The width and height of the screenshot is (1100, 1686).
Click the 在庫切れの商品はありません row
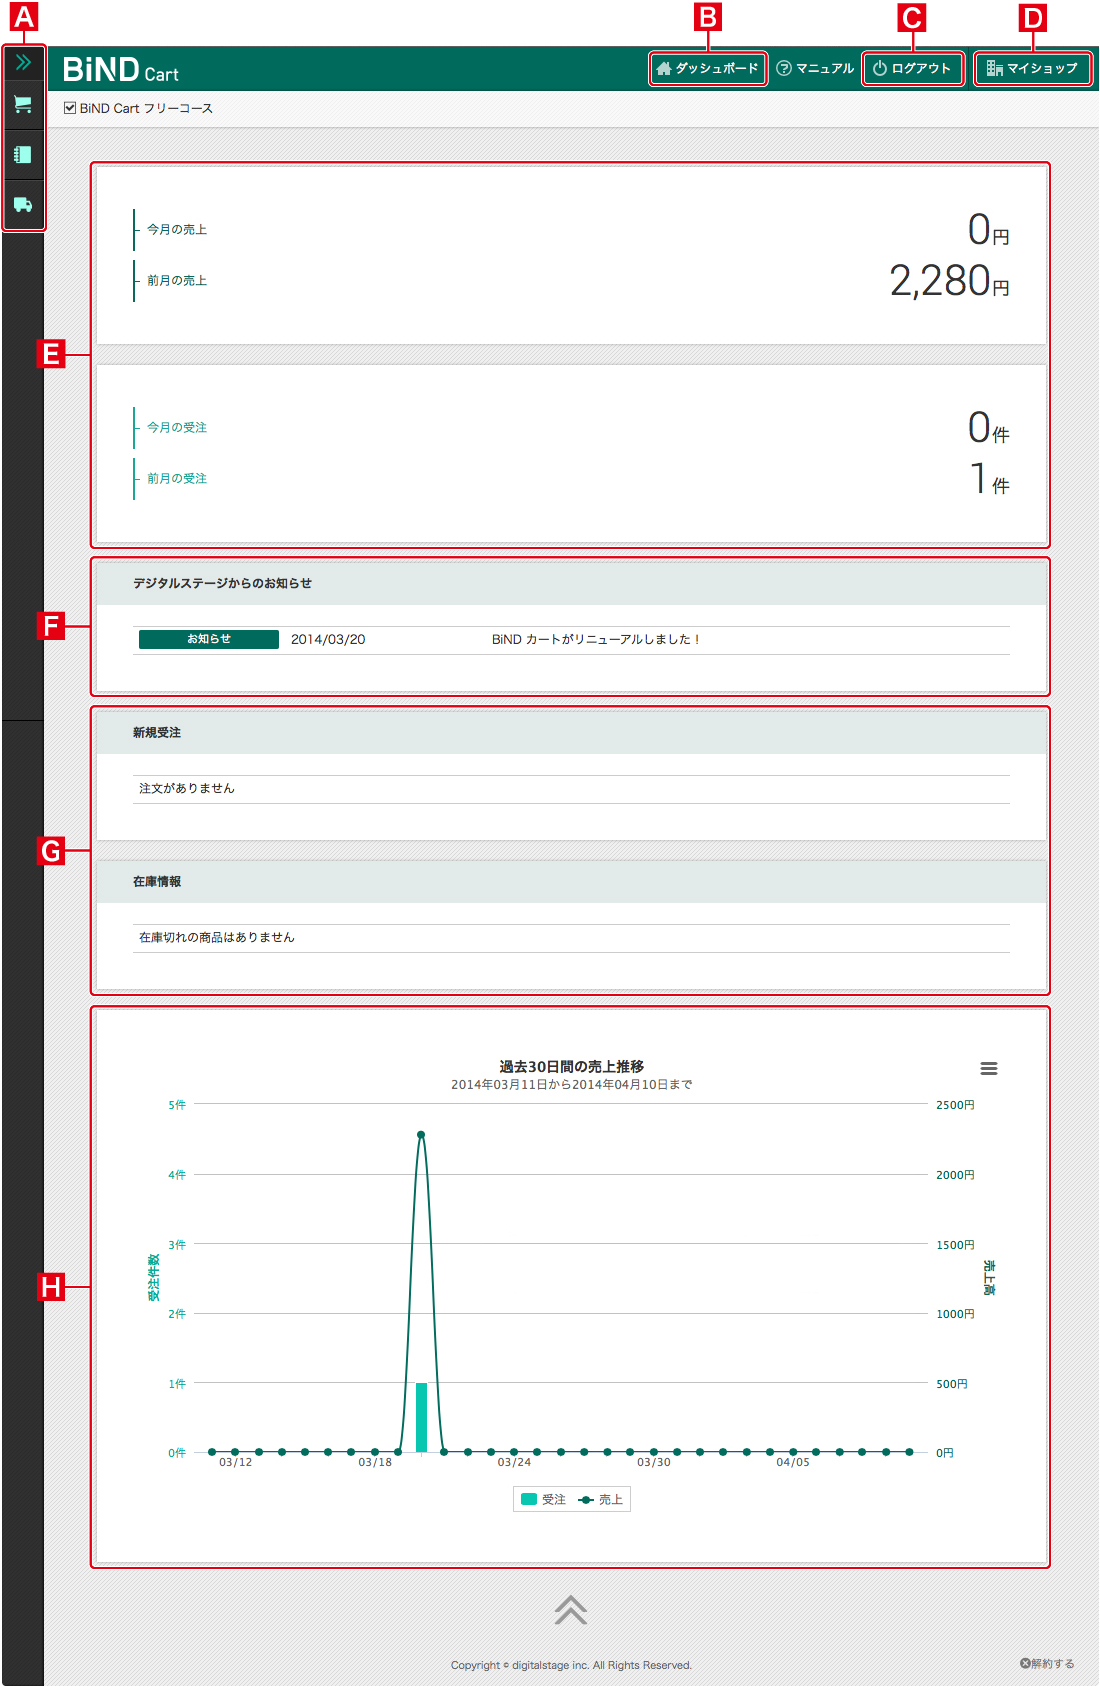[571, 938]
